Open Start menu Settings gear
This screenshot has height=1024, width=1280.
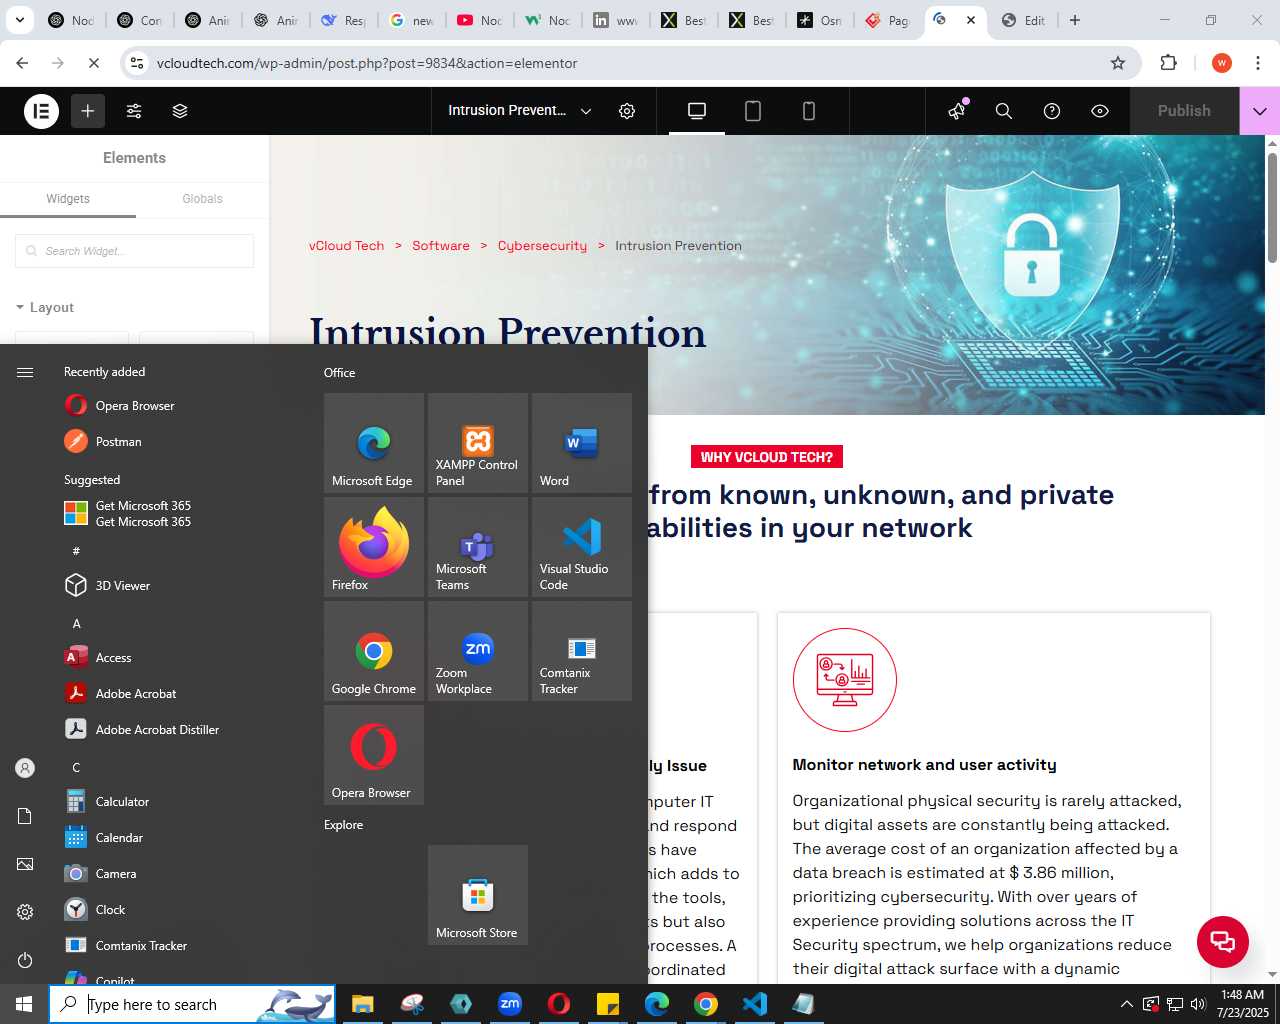[25, 912]
